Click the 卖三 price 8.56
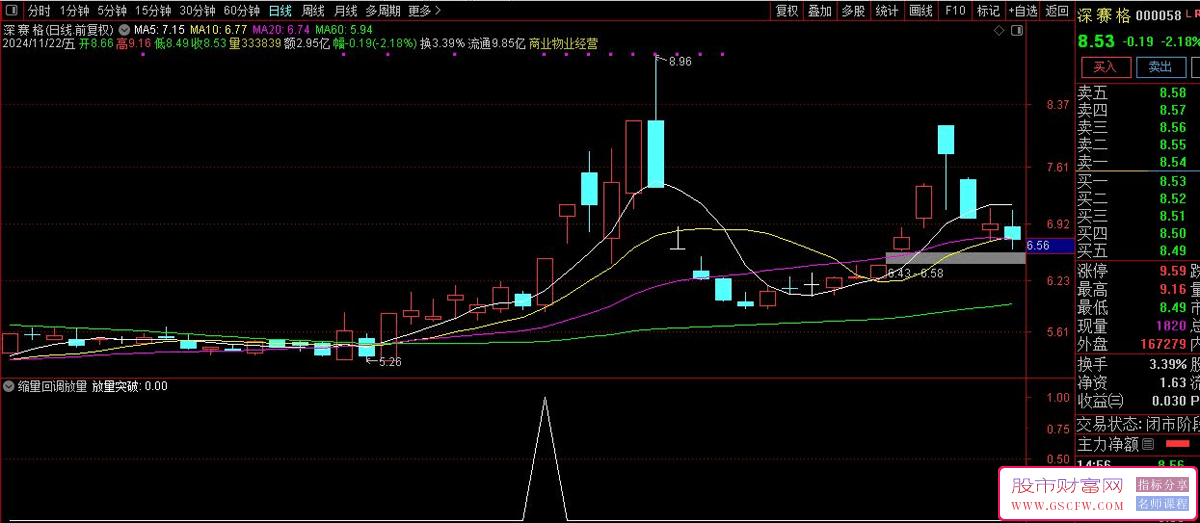 1172,128
